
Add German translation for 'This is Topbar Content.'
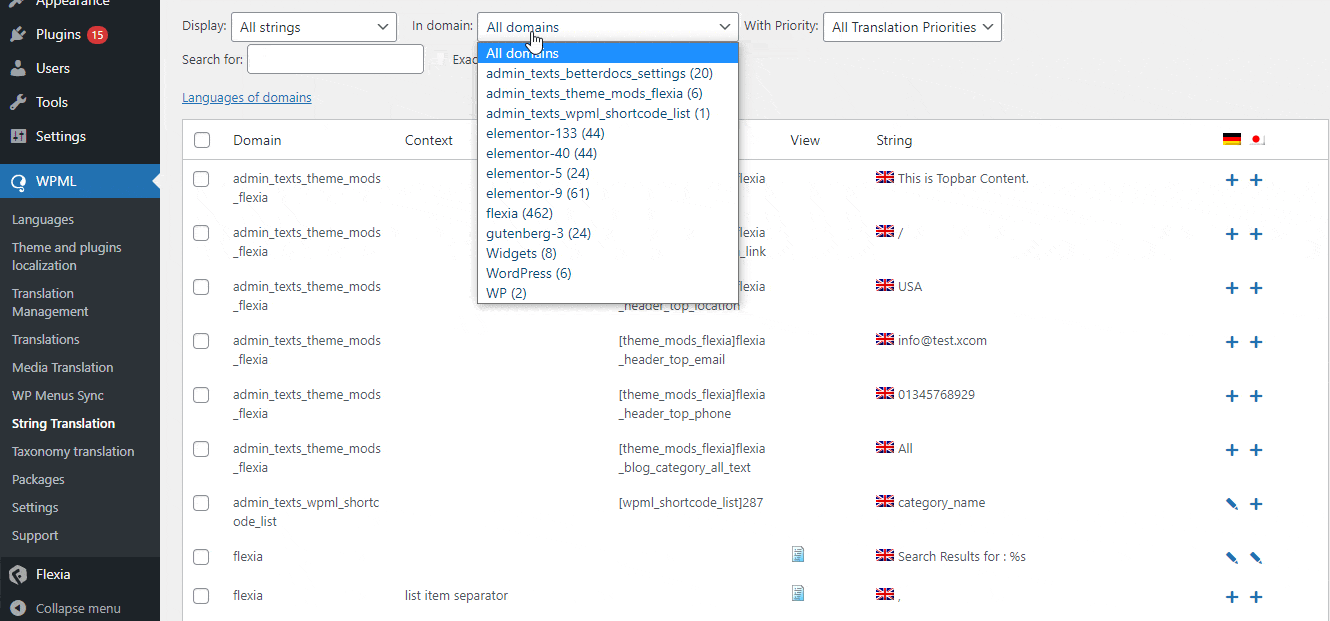click(x=1232, y=180)
